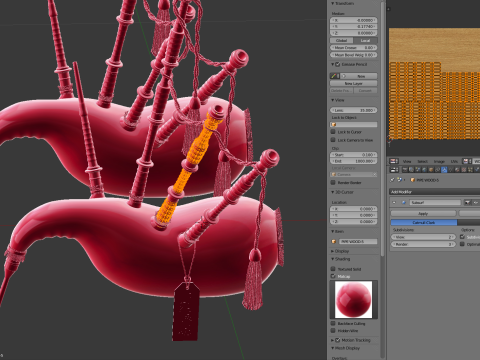Open UVs menu in UV editor
Image resolution: width=480 pixels, height=360 pixels.
454,161
